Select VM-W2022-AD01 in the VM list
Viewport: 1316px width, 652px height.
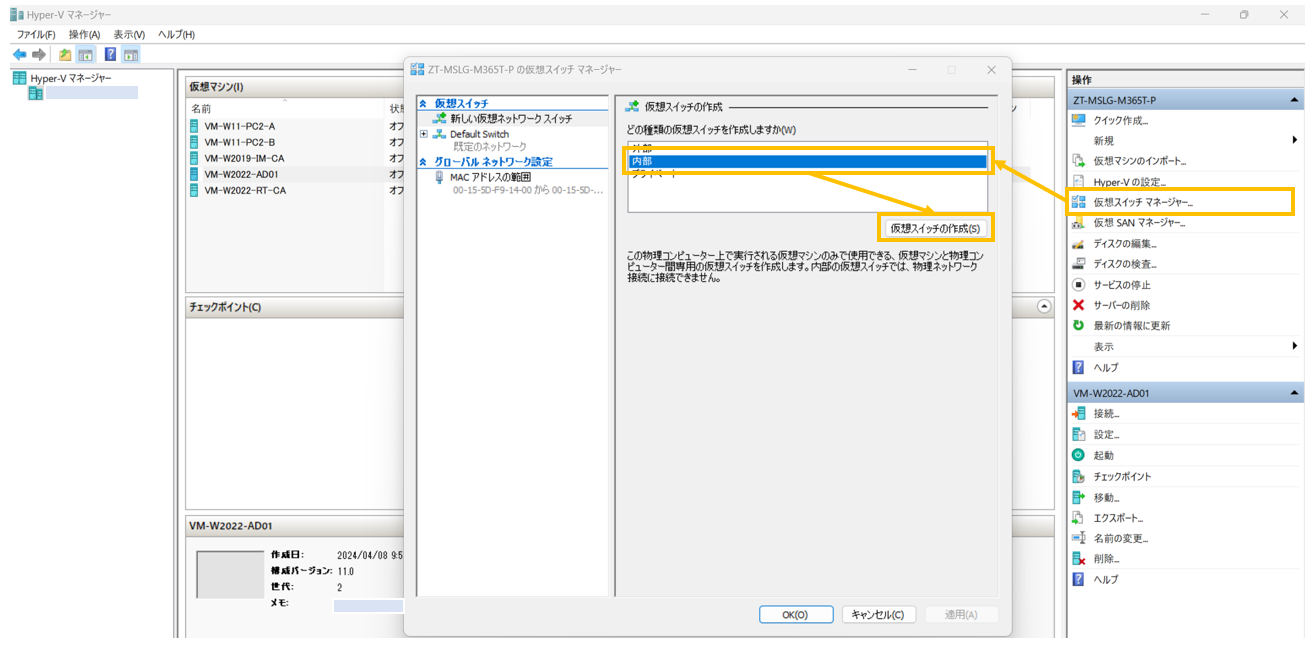point(241,174)
